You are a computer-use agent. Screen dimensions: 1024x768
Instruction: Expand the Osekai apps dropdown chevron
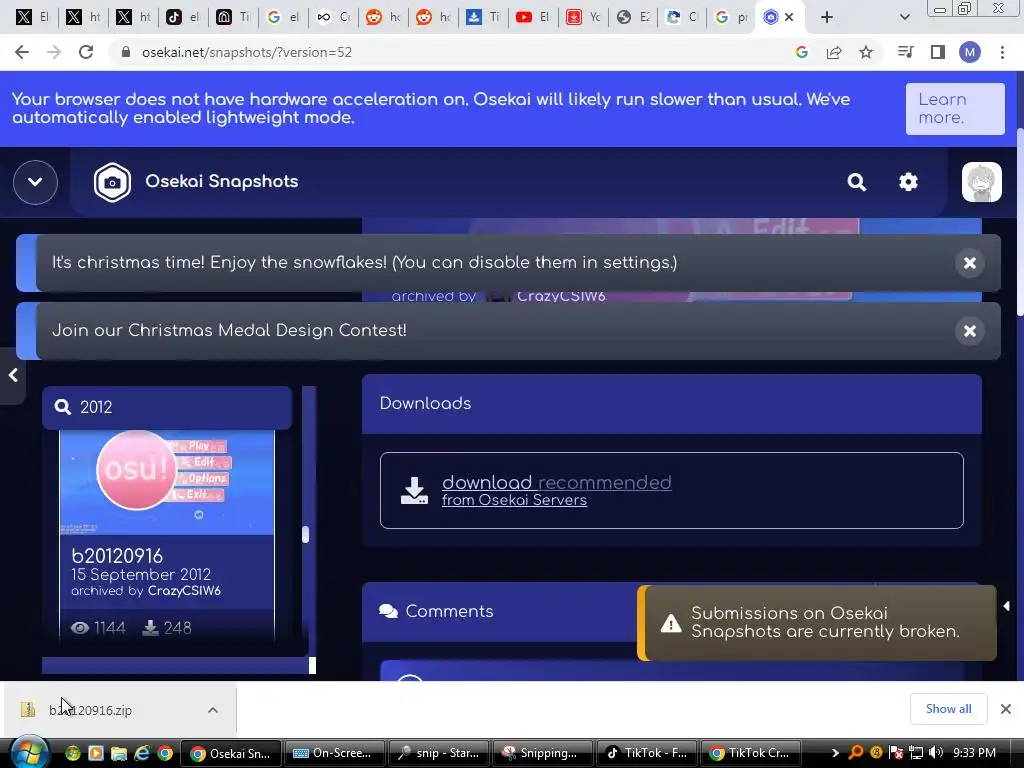pyautogui.click(x=35, y=182)
